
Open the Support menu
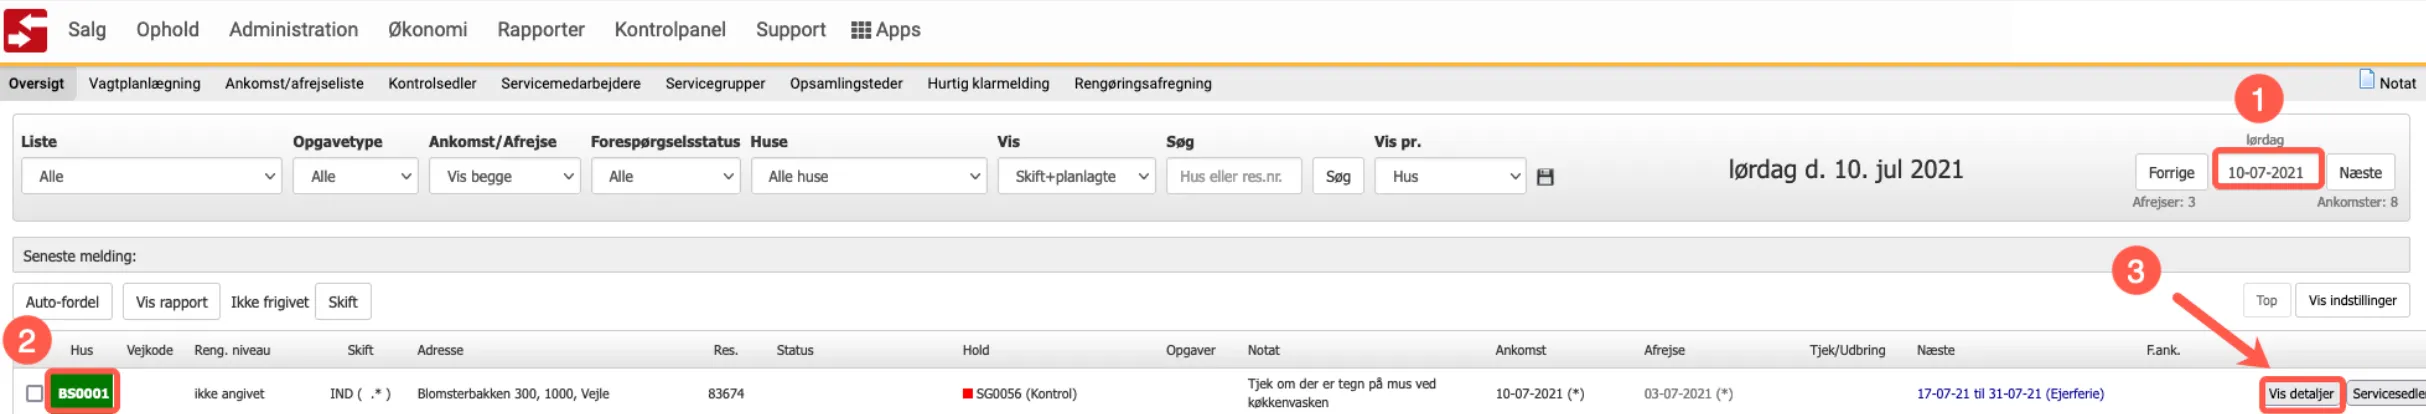click(790, 30)
